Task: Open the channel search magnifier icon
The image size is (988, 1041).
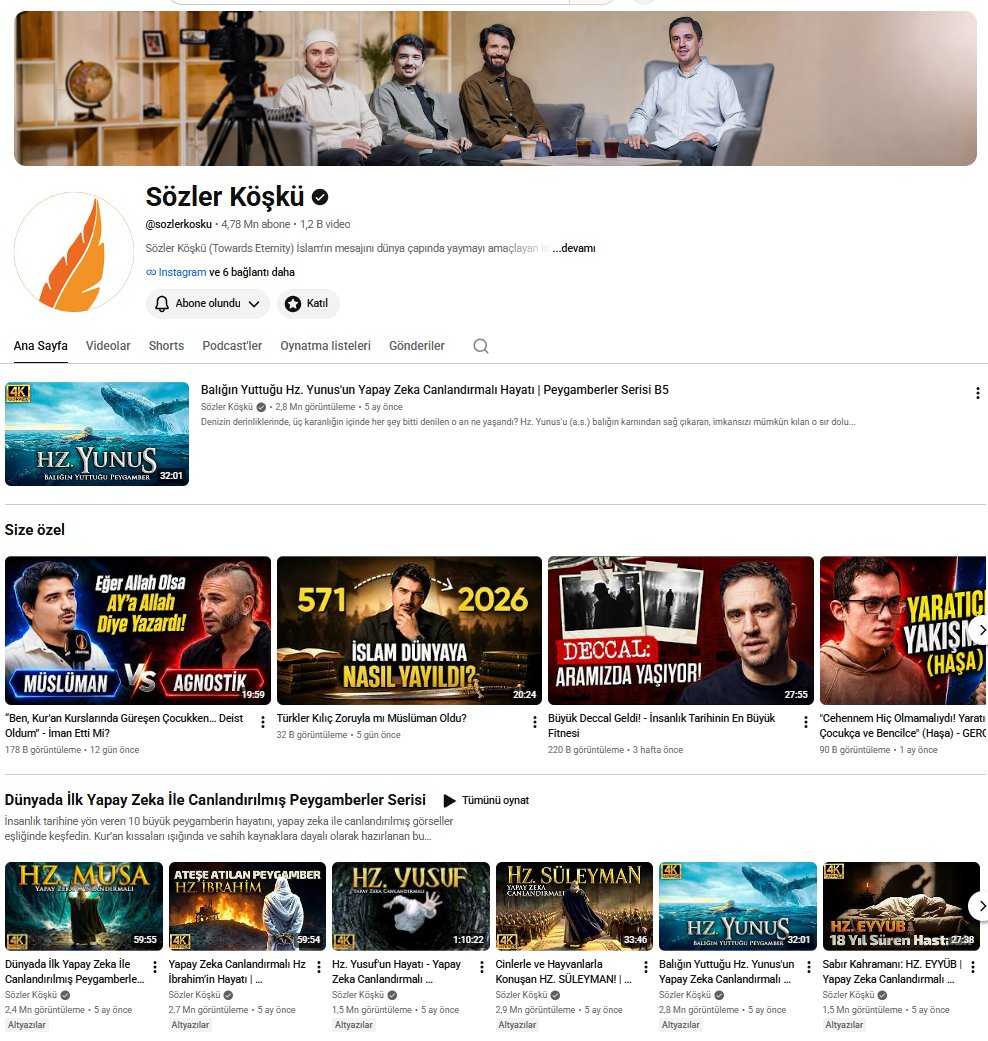Action: 481,346
